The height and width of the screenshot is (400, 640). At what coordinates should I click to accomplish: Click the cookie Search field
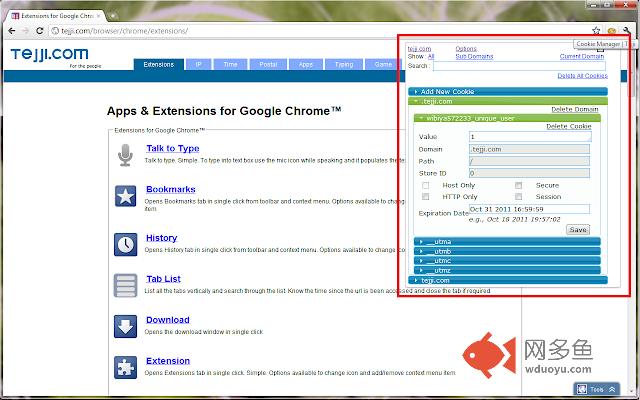pyautogui.click(x=519, y=66)
